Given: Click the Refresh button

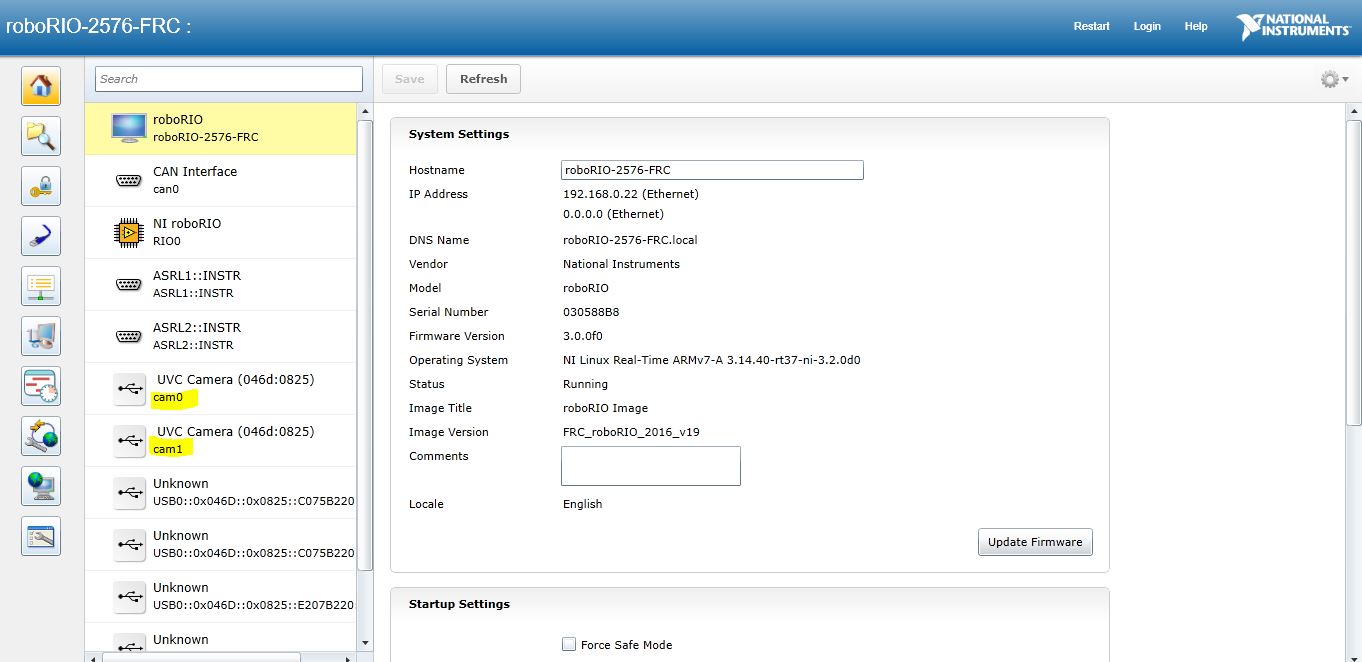Looking at the screenshot, I should click(484, 79).
